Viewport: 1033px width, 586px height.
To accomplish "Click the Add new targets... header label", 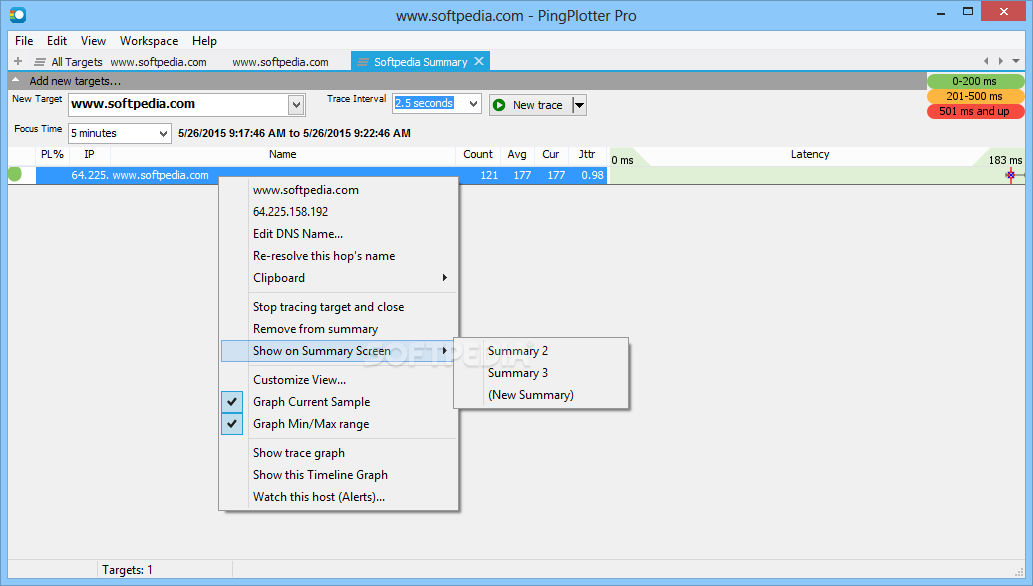I will point(75,81).
